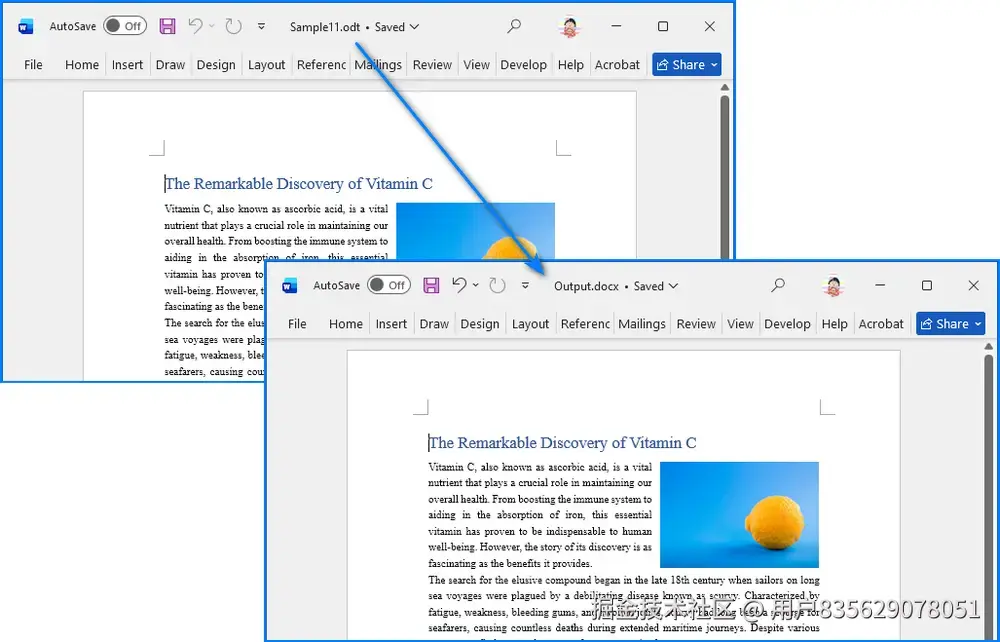Click Save icon in Sample11.odt window
The image size is (1000, 642).
coord(167,26)
